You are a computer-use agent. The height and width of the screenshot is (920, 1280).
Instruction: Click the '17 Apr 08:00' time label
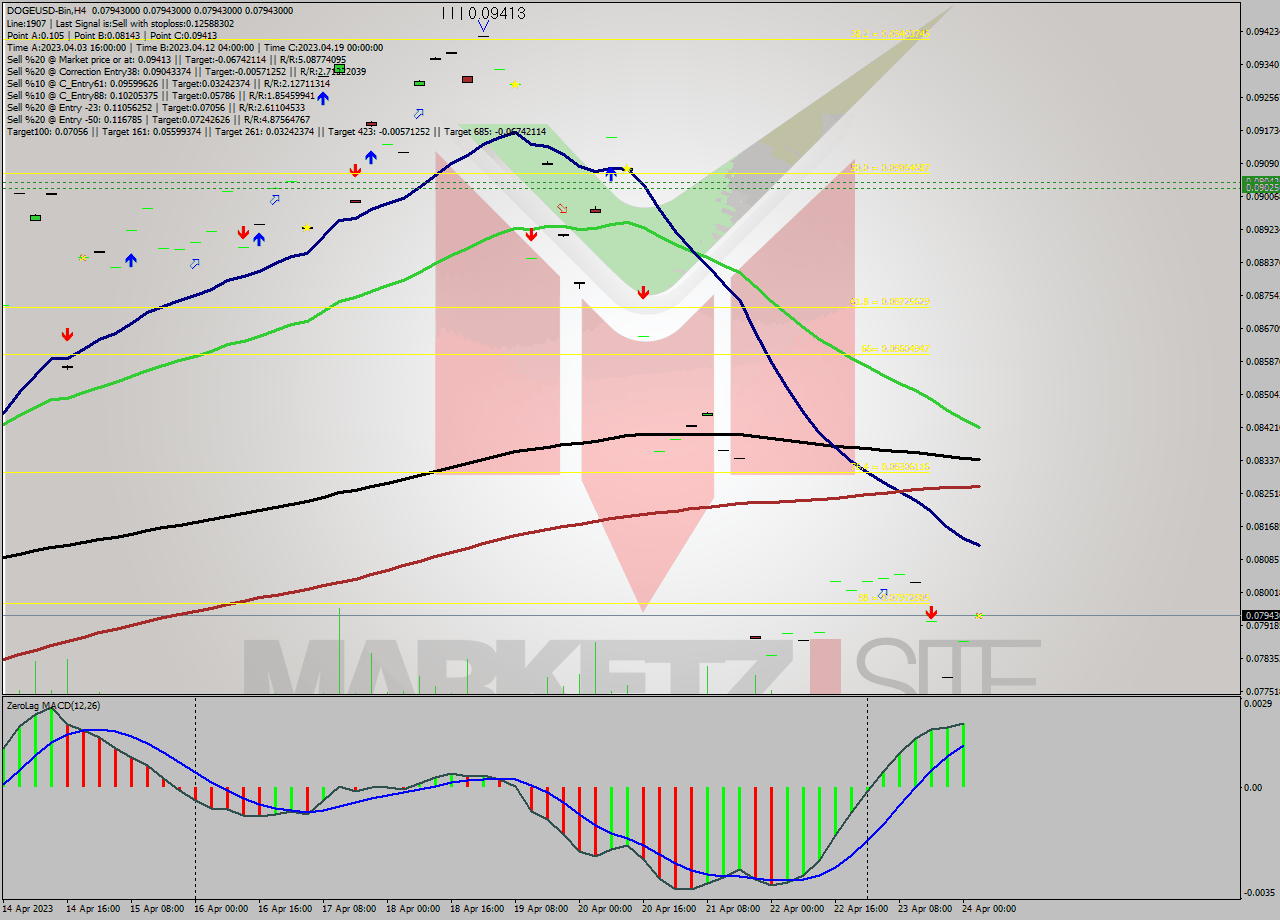tap(349, 909)
